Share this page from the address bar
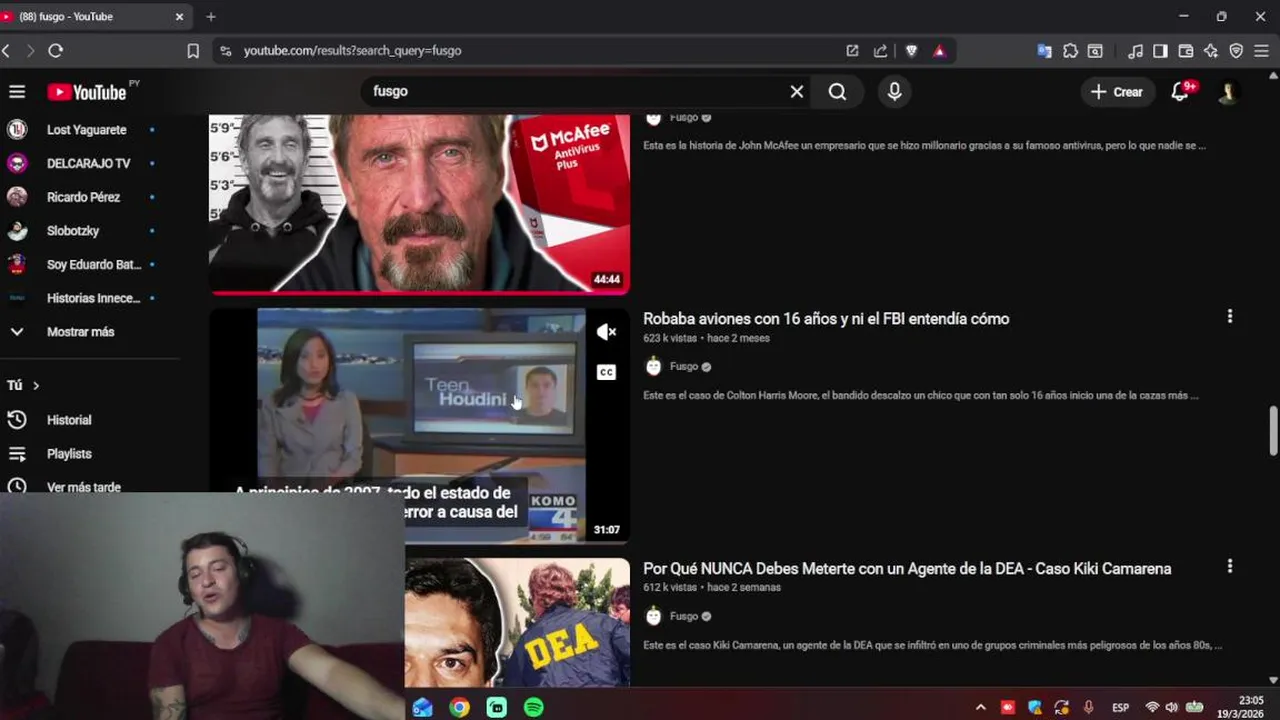1280x720 pixels. pos(880,50)
